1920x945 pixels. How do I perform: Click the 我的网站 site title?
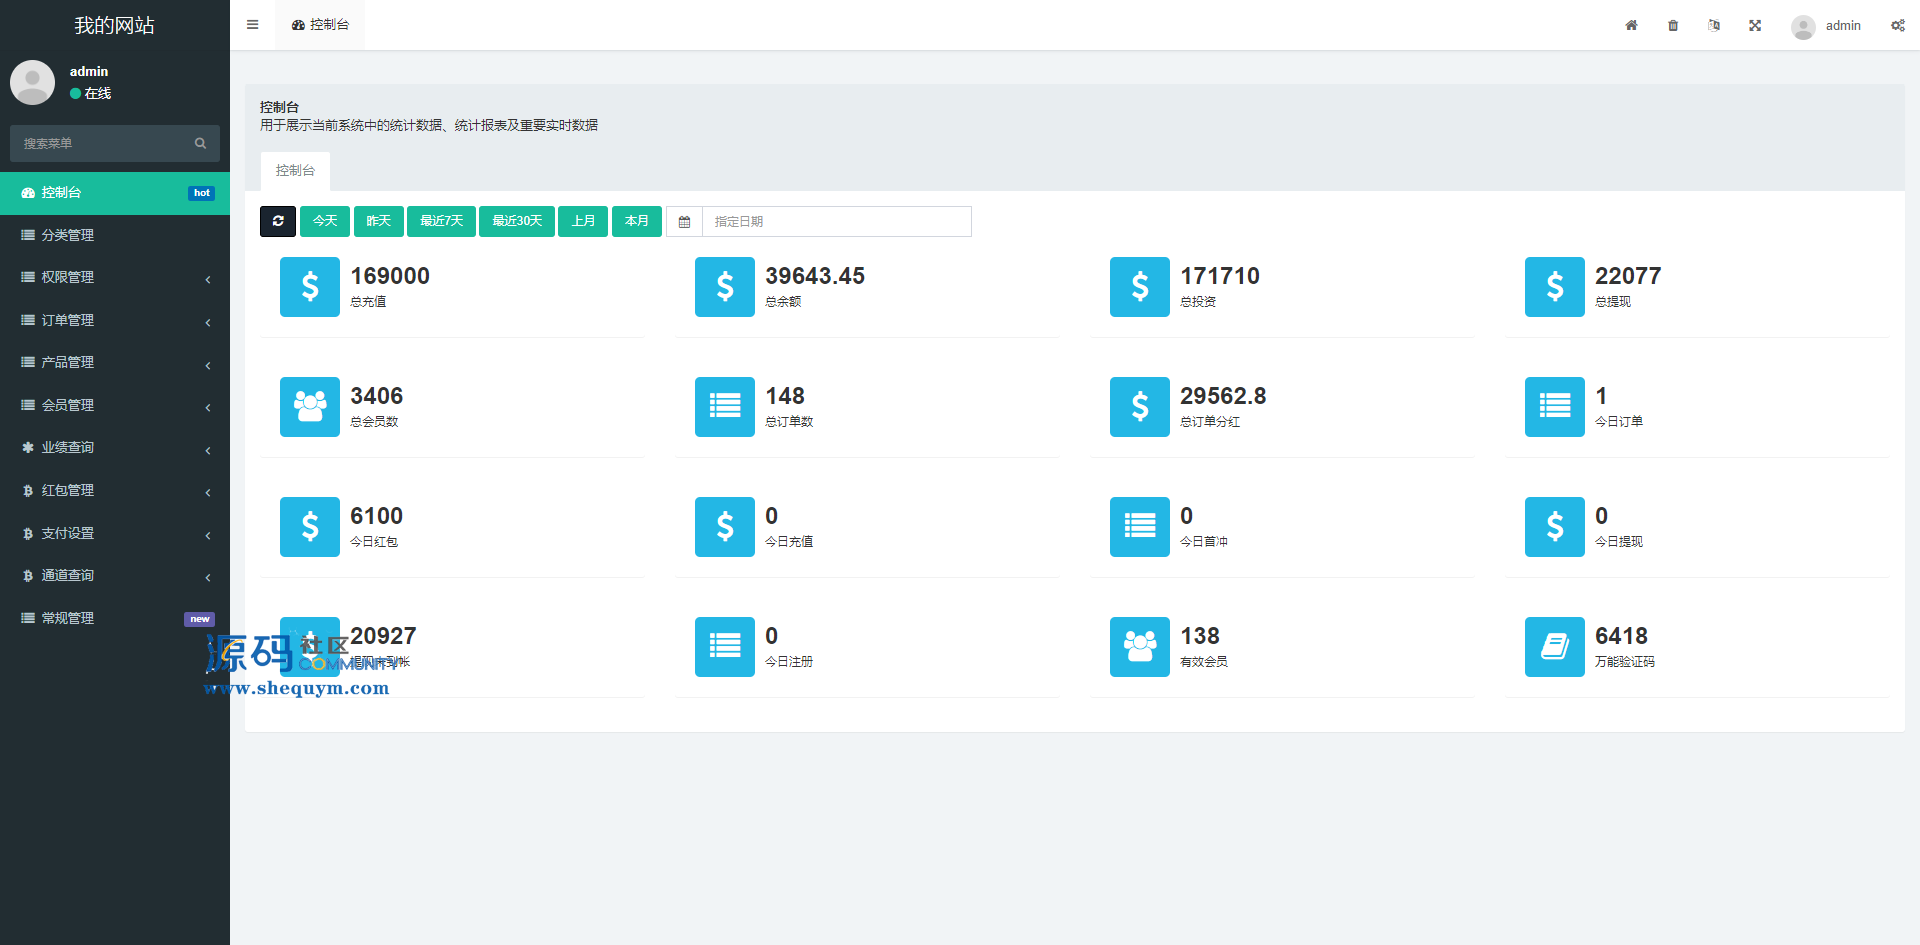[115, 25]
